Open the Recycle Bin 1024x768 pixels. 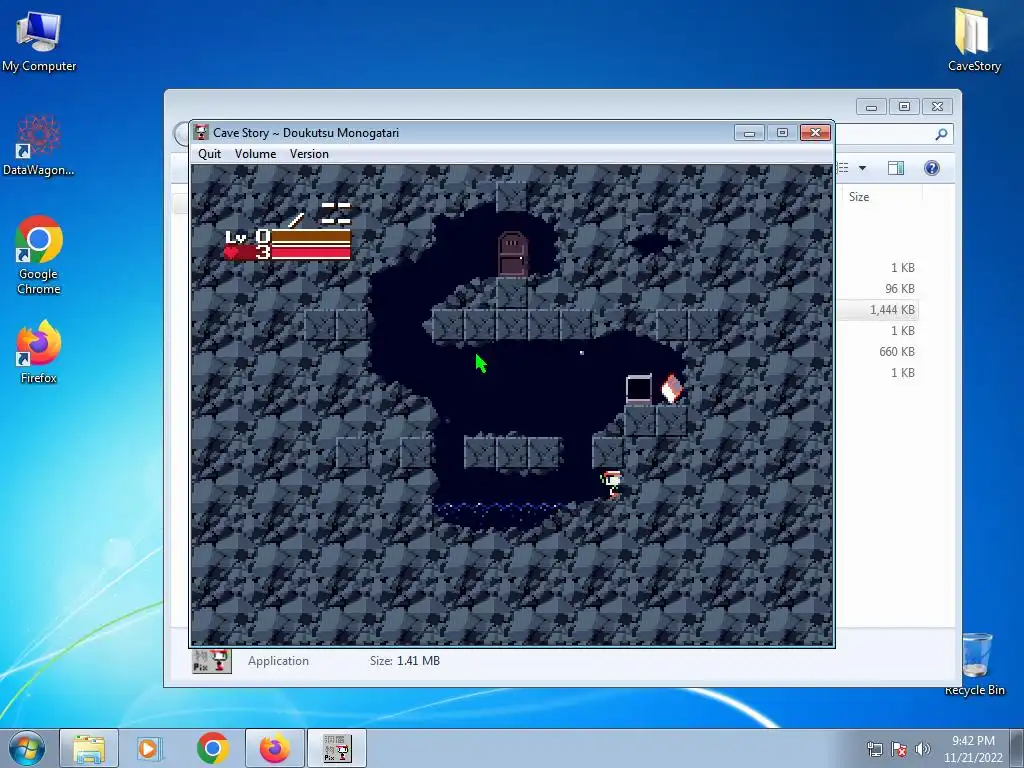pyautogui.click(x=974, y=663)
